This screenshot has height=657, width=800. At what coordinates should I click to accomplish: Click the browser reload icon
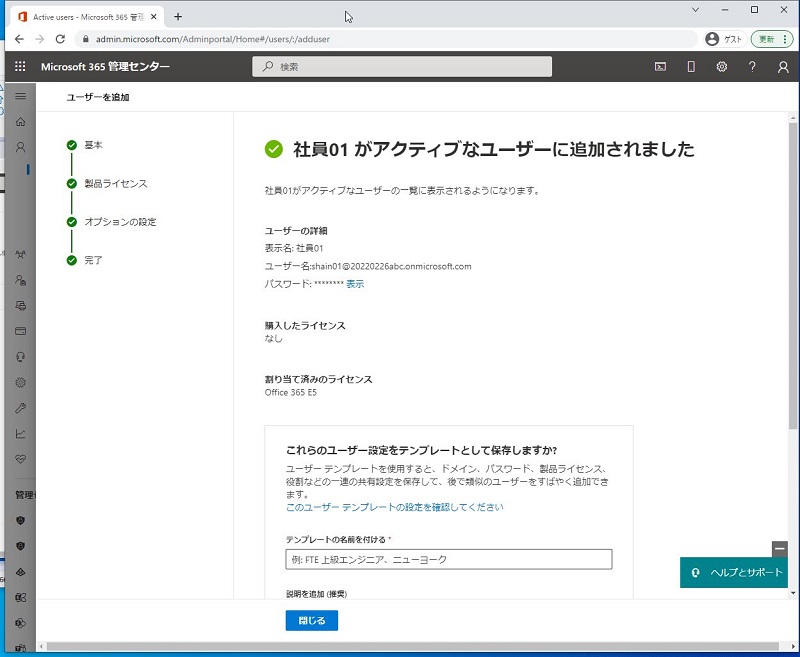(60, 39)
